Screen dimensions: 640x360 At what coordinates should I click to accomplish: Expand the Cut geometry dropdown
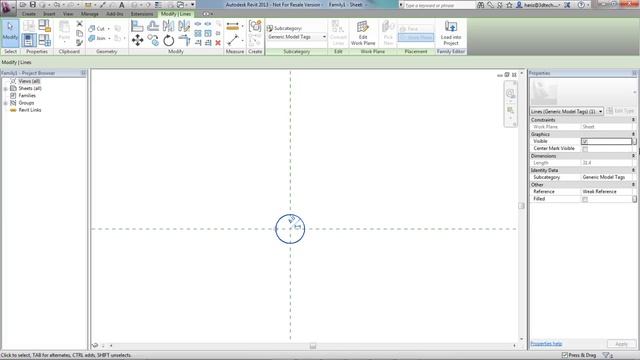pos(109,29)
